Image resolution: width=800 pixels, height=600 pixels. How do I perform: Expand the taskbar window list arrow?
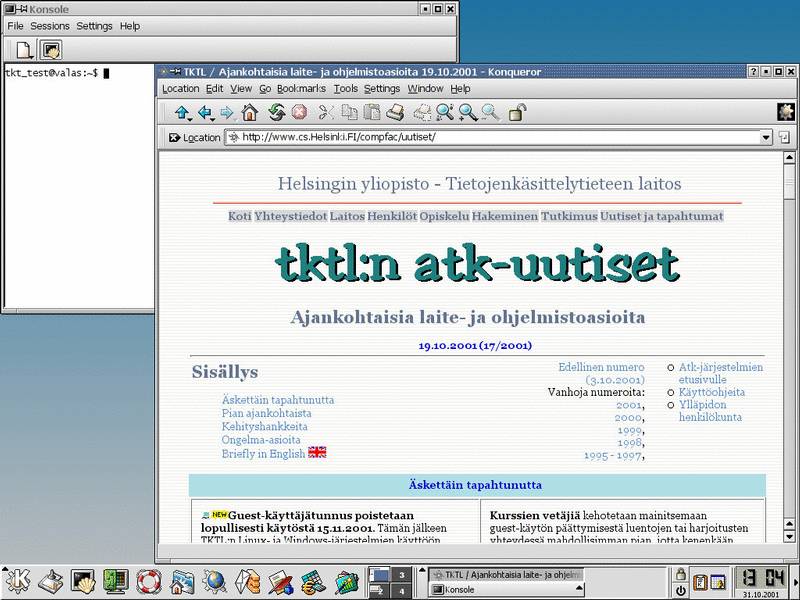[422, 571]
